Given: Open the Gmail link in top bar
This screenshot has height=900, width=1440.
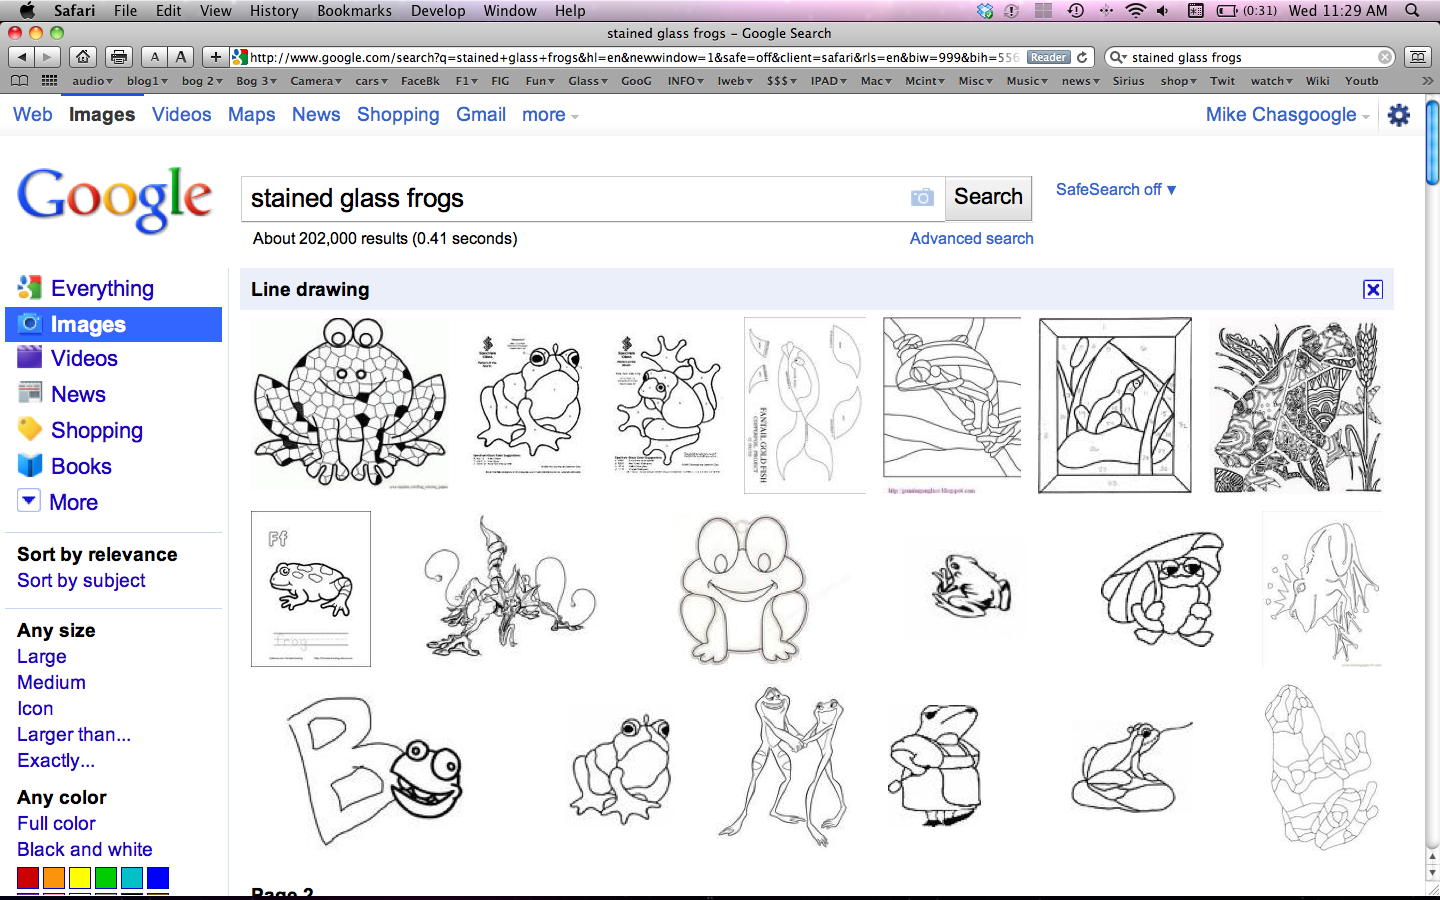Looking at the screenshot, I should 481,115.
